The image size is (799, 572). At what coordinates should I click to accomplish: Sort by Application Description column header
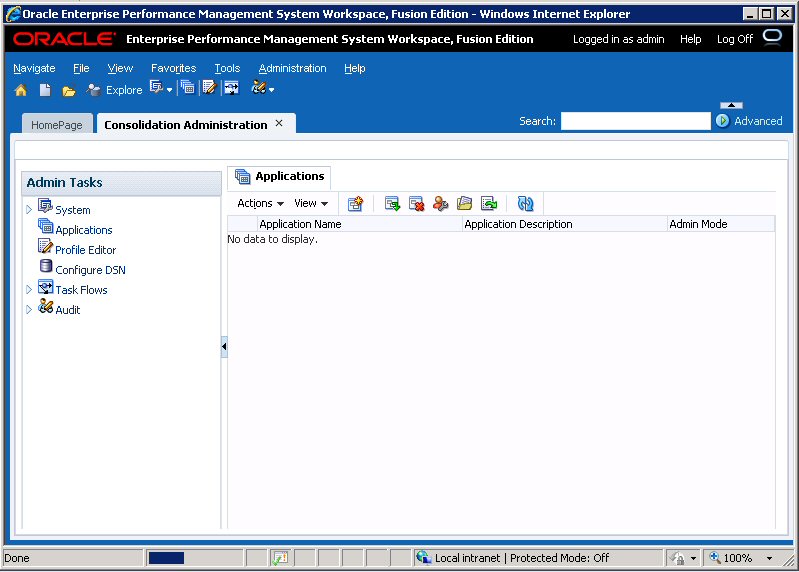[565, 224]
